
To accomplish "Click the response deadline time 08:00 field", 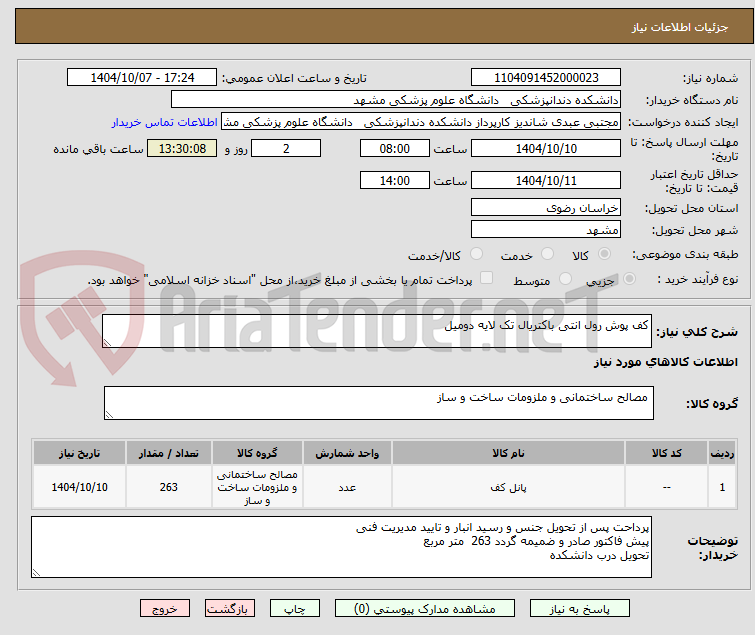I will [x=395, y=148].
